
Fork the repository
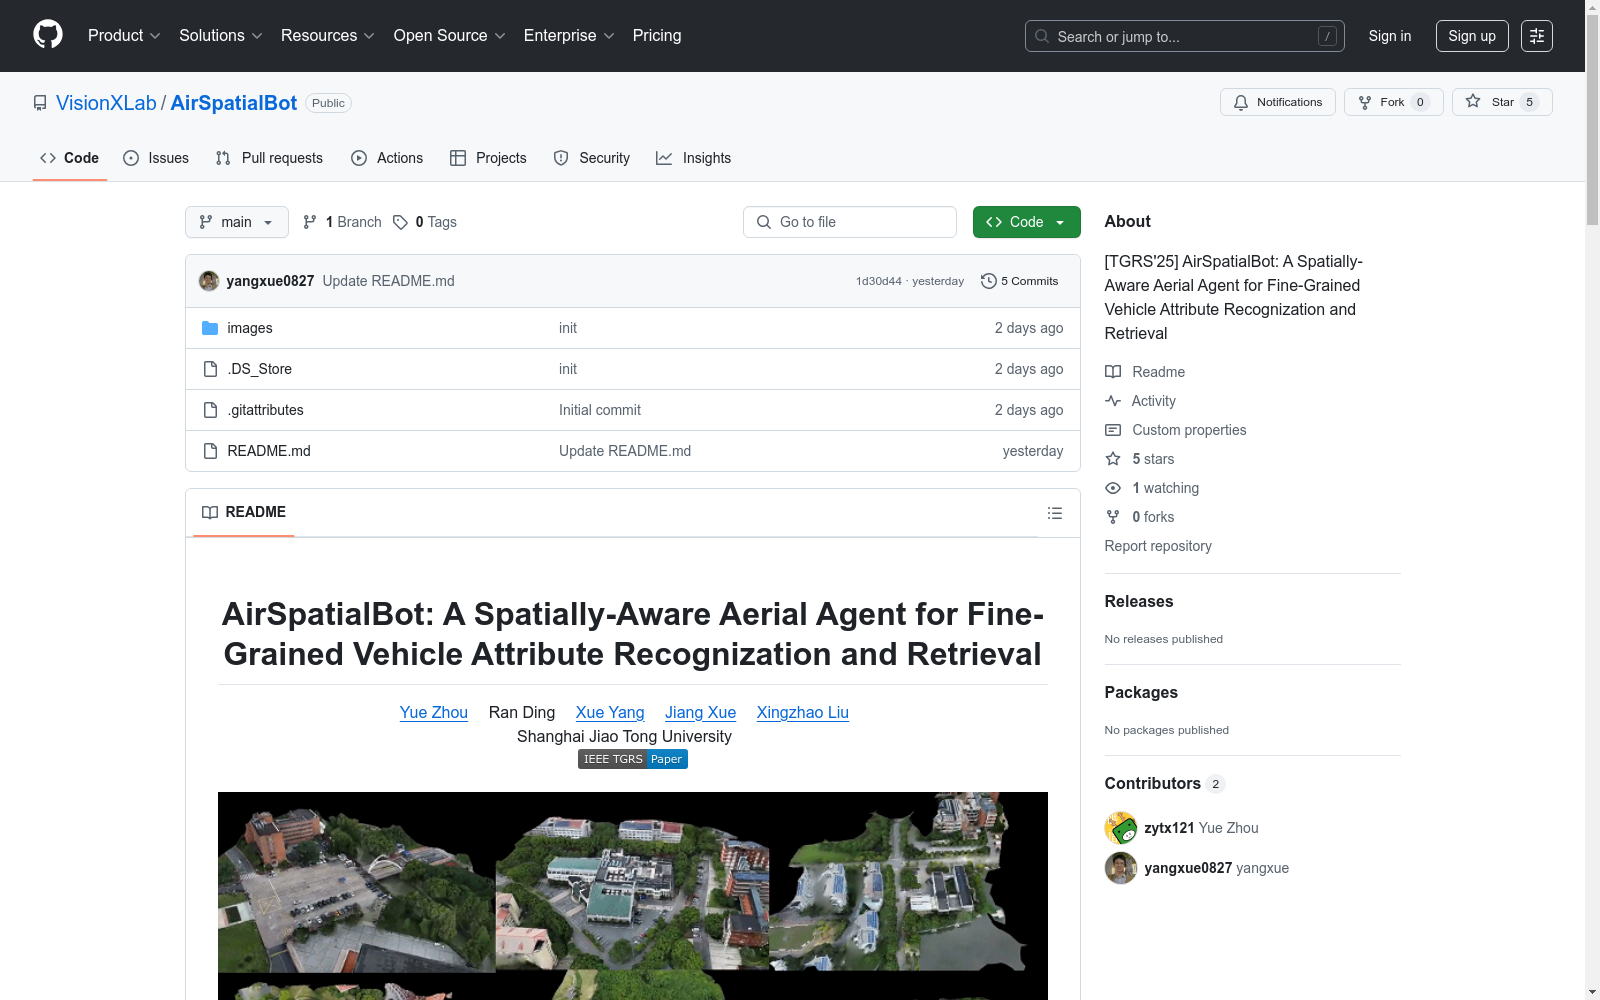point(1394,102)
